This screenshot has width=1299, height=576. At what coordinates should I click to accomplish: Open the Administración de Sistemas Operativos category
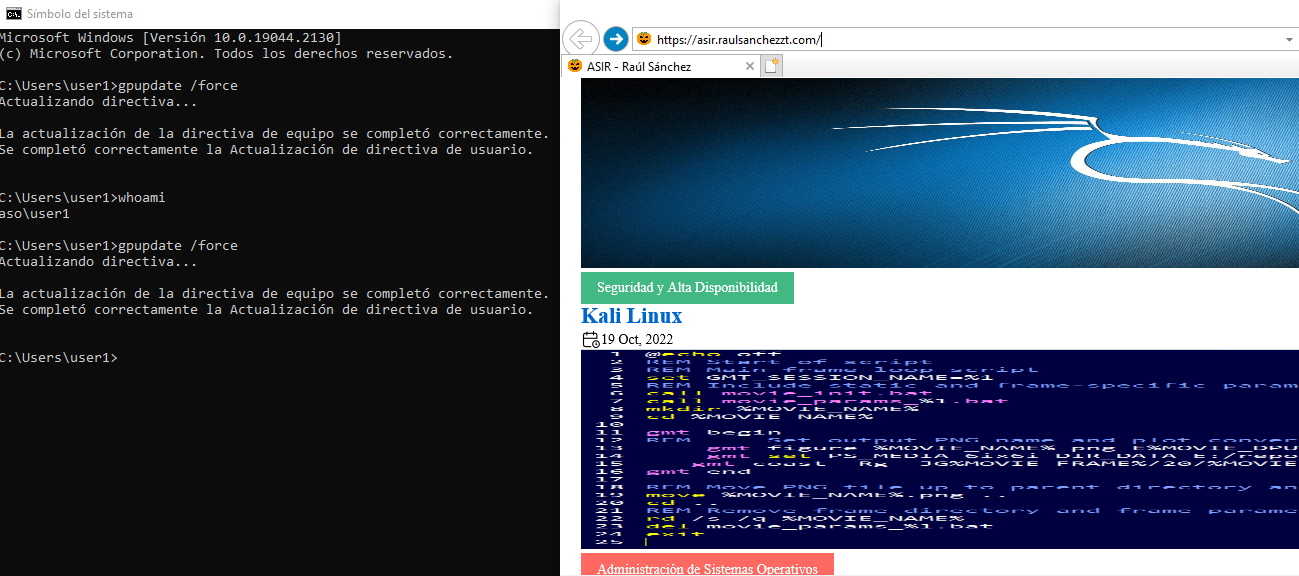[x=707, y=568]
